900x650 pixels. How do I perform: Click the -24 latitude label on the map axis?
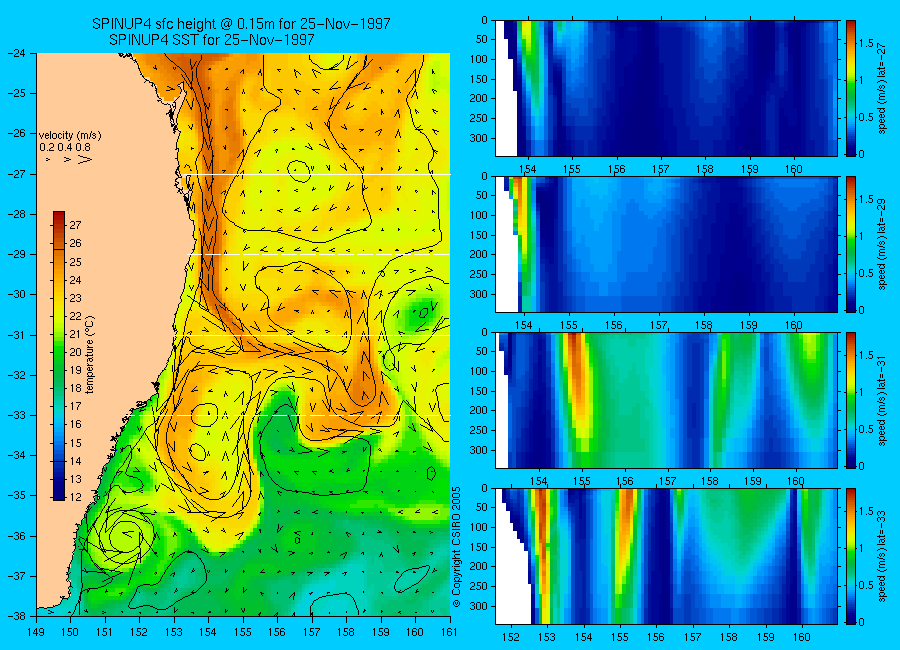[x=17, y=53]
